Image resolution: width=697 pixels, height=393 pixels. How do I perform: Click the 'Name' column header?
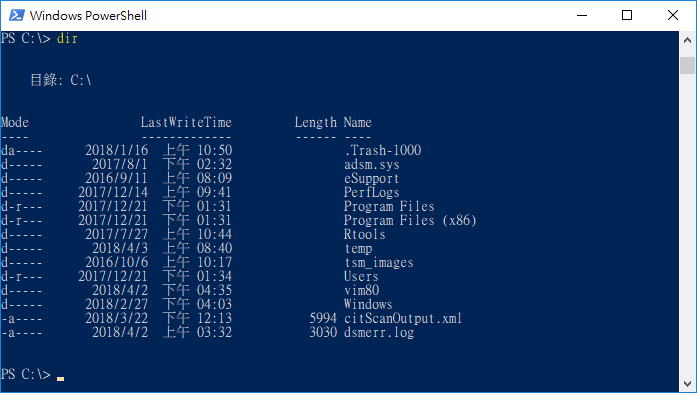click(x=357, y=122)
